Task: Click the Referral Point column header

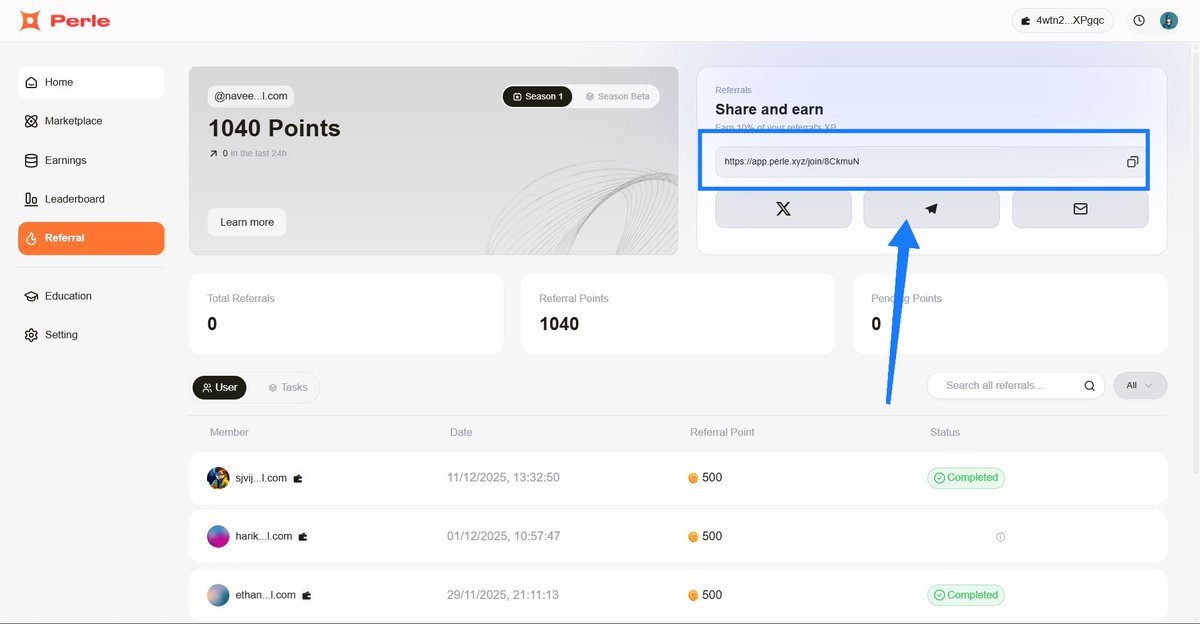Action: (722, 432)
